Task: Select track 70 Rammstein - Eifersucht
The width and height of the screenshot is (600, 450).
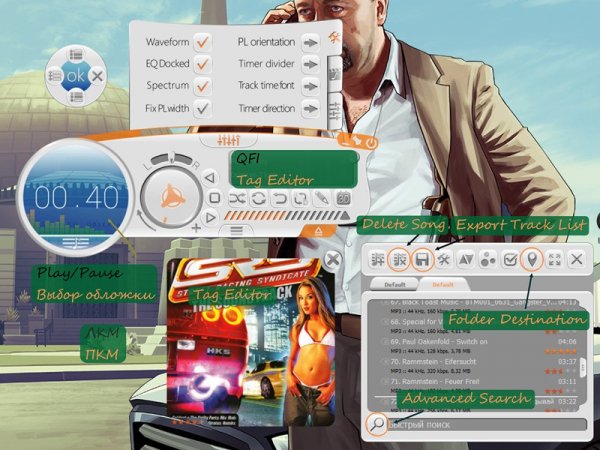Action: [x=478, y=366]
